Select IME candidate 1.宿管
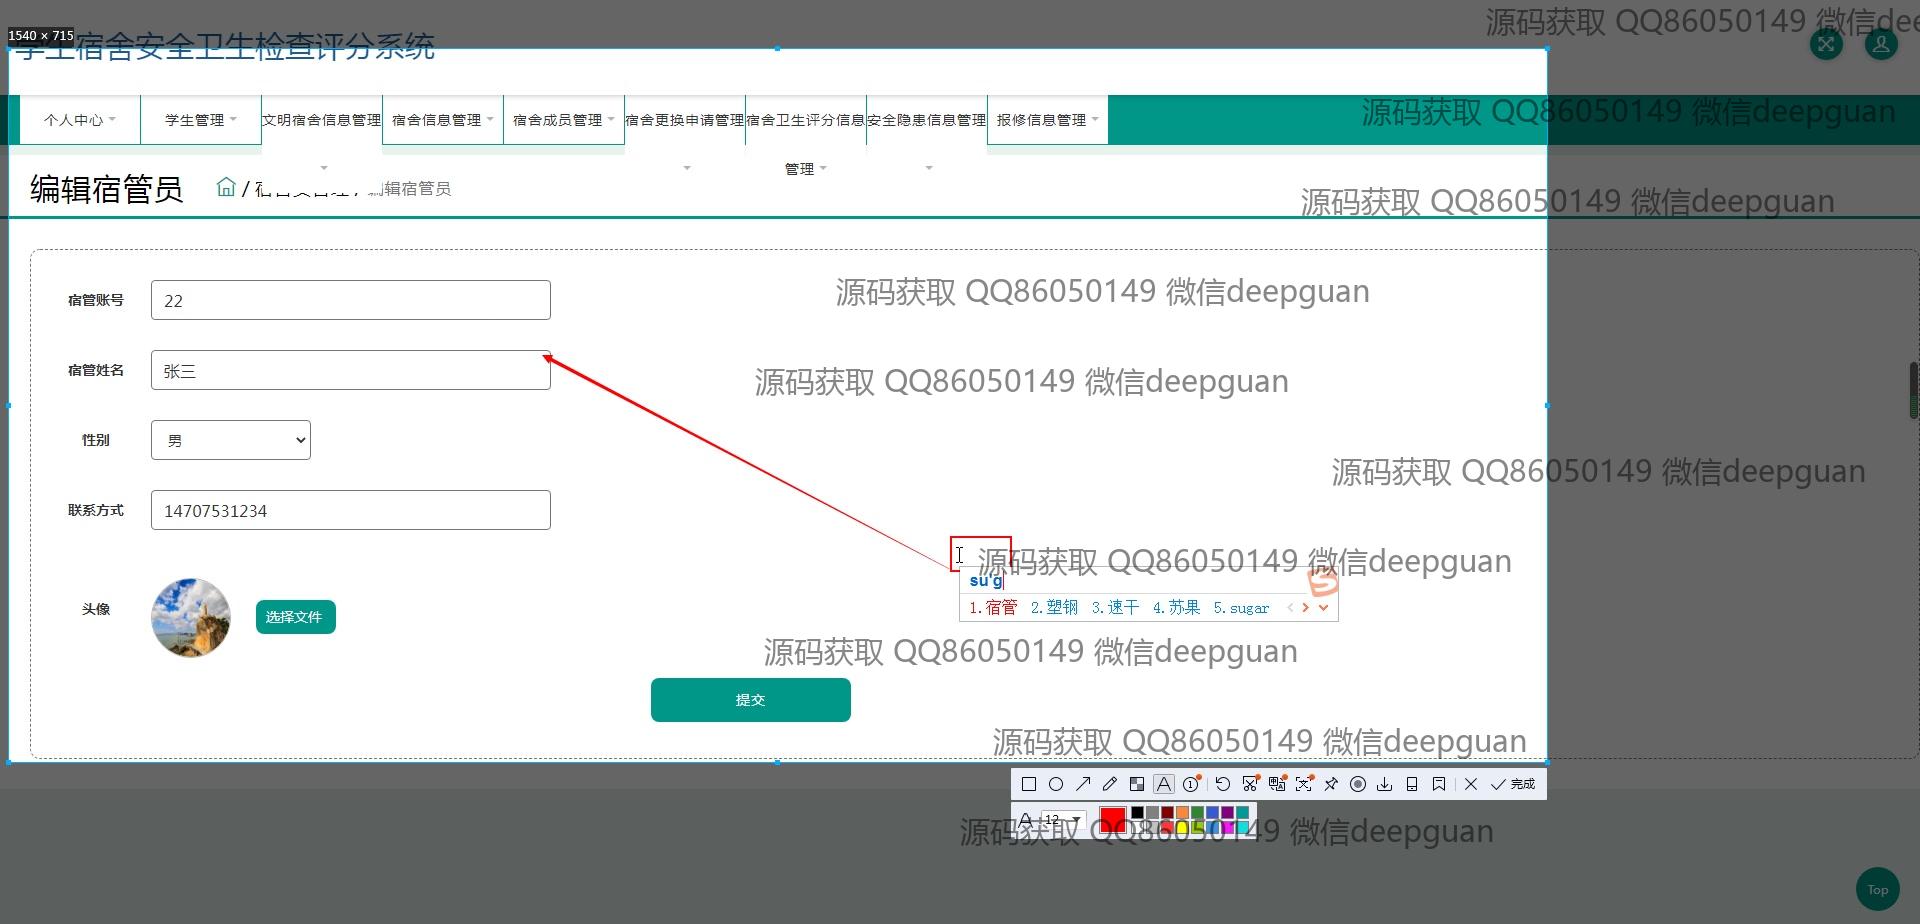Image resolution: width=1920 pixels, height=924 pixels. pyautogui.click(x=993, y=607)
